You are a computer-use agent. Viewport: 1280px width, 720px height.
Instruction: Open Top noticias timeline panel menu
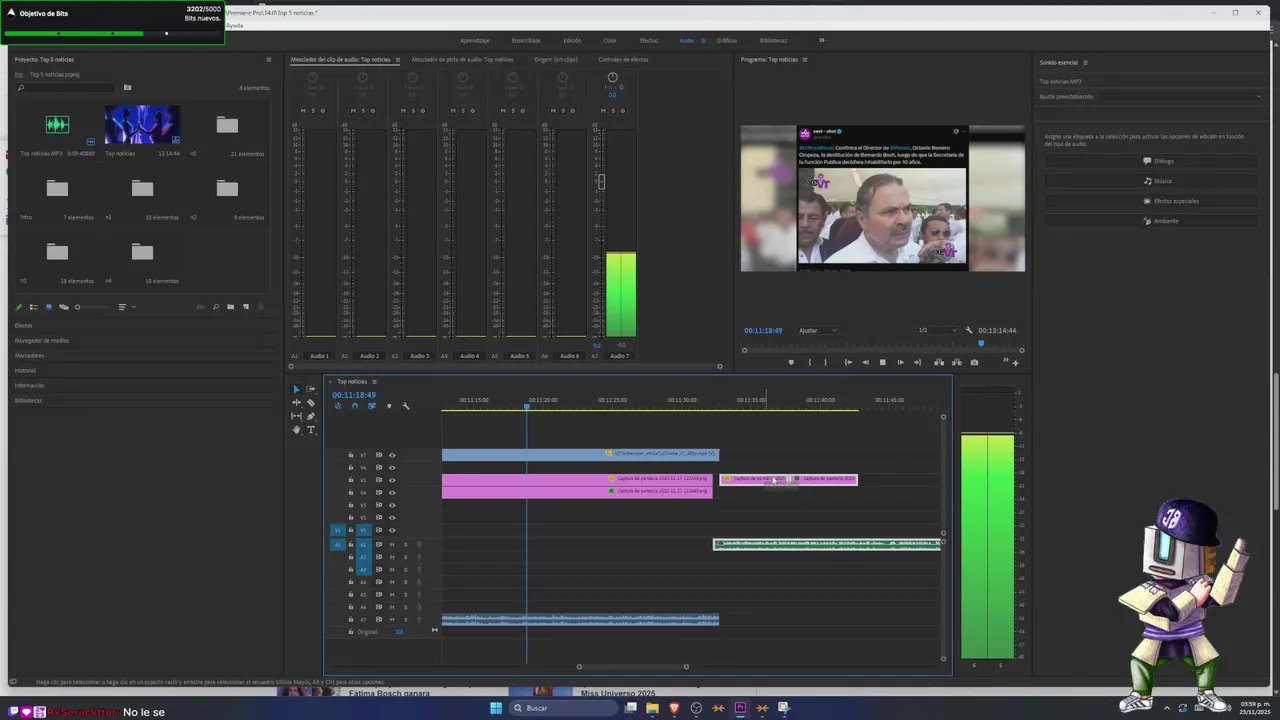tap(374, 381)
